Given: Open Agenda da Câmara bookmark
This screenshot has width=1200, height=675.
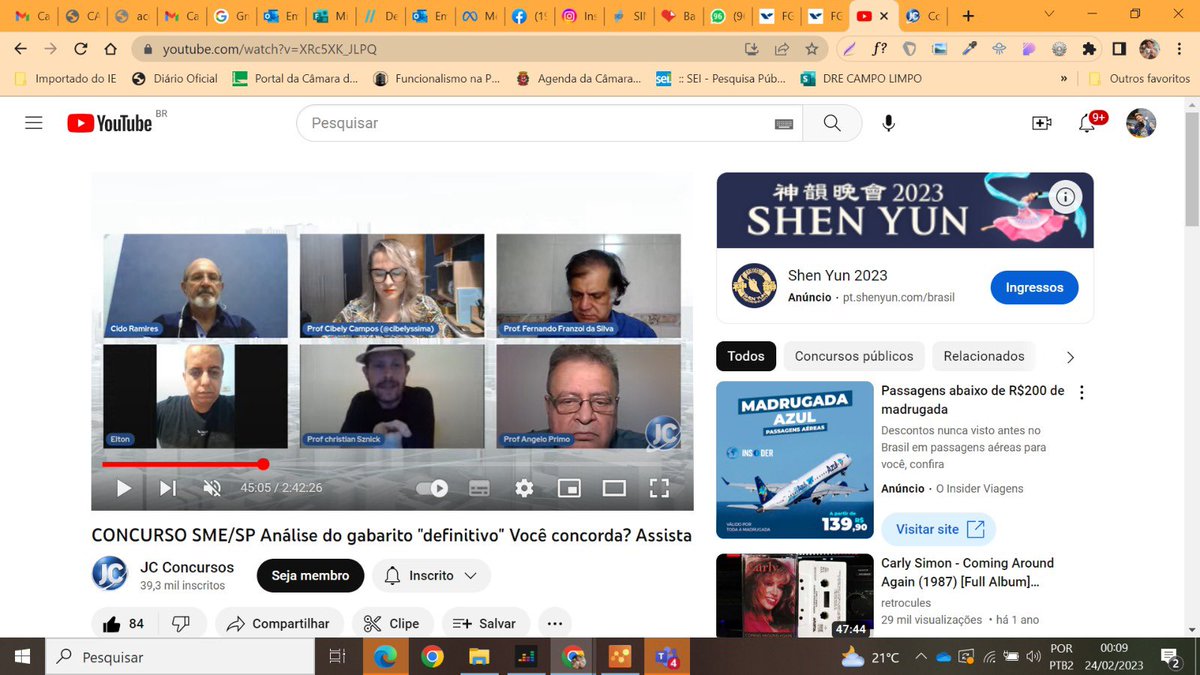Looking at the screenshot, I should coord(579,78).
